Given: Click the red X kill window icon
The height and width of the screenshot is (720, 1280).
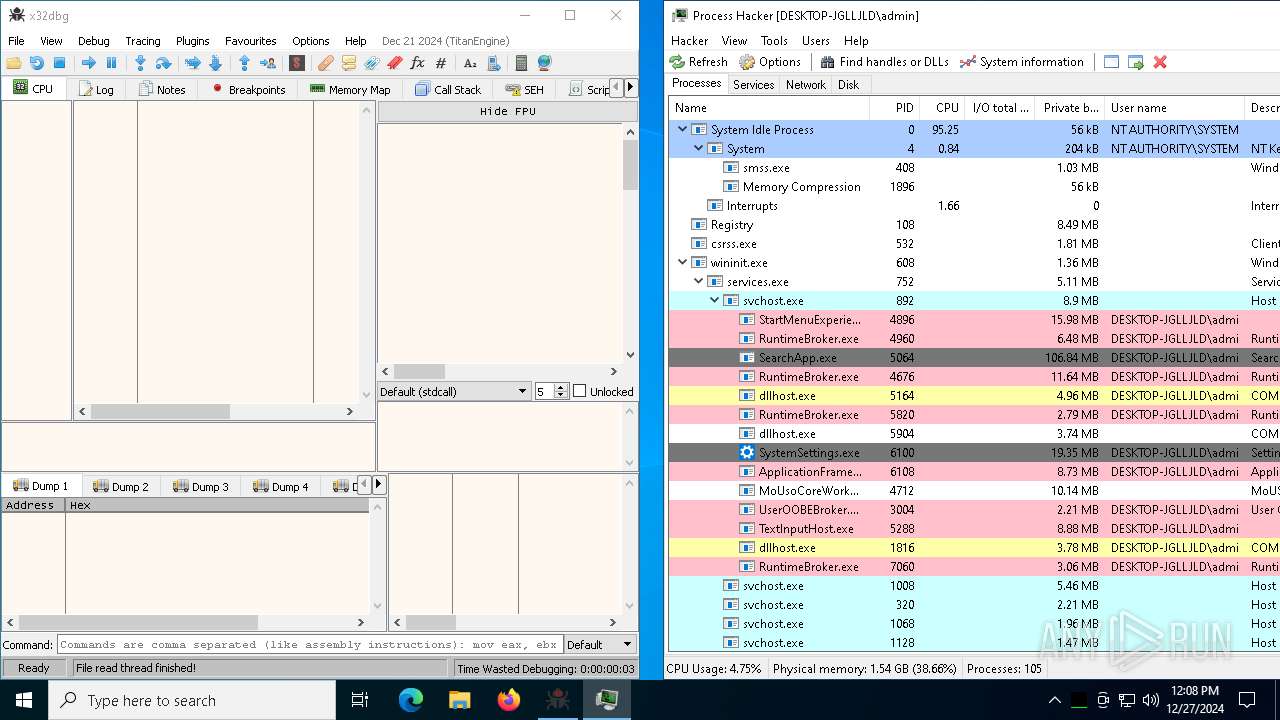Looking at the screenshot, I should click(1160, 62).
